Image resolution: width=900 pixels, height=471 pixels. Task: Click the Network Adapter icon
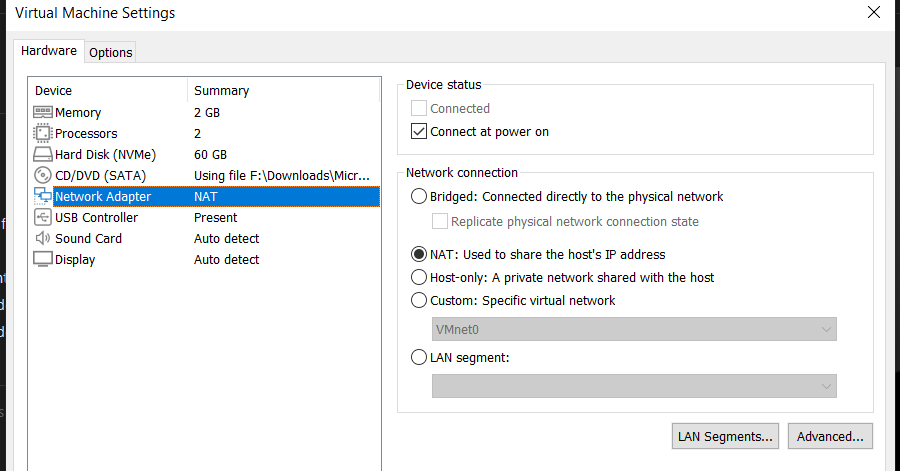click(x=43, y=197)
